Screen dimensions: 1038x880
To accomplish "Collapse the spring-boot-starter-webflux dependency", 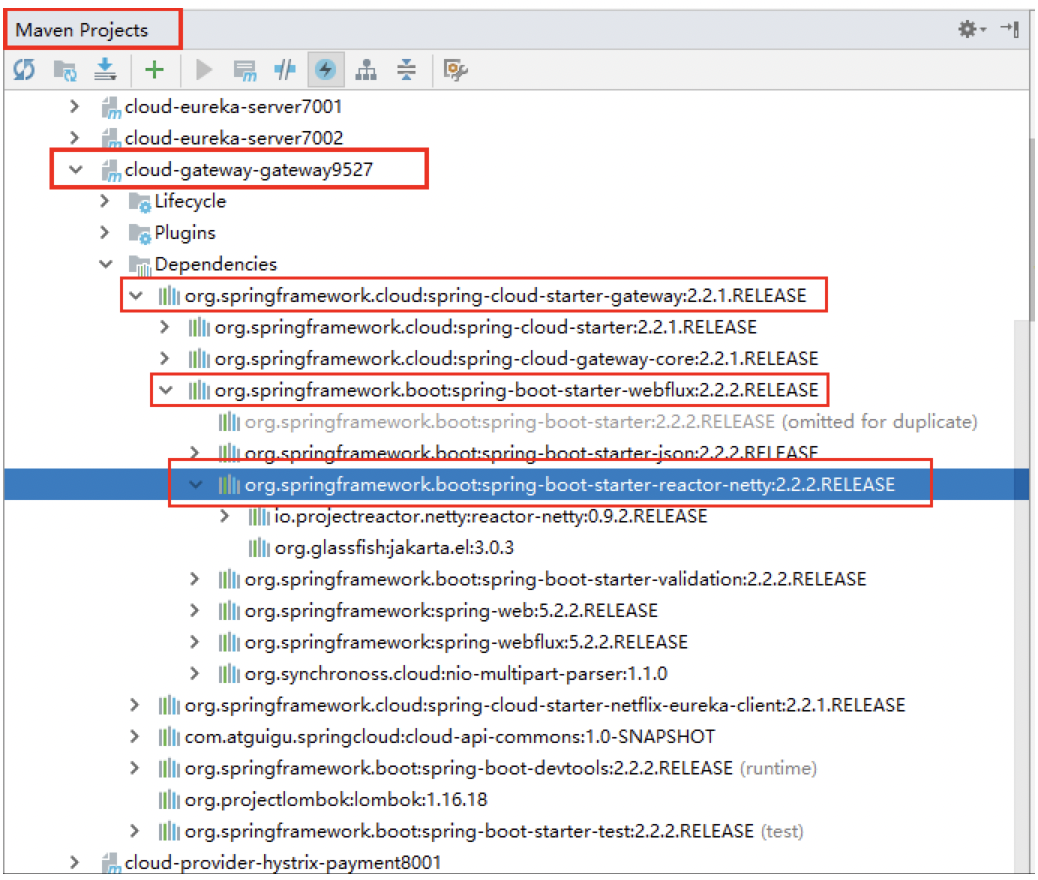I will click(x=165, y=390).
